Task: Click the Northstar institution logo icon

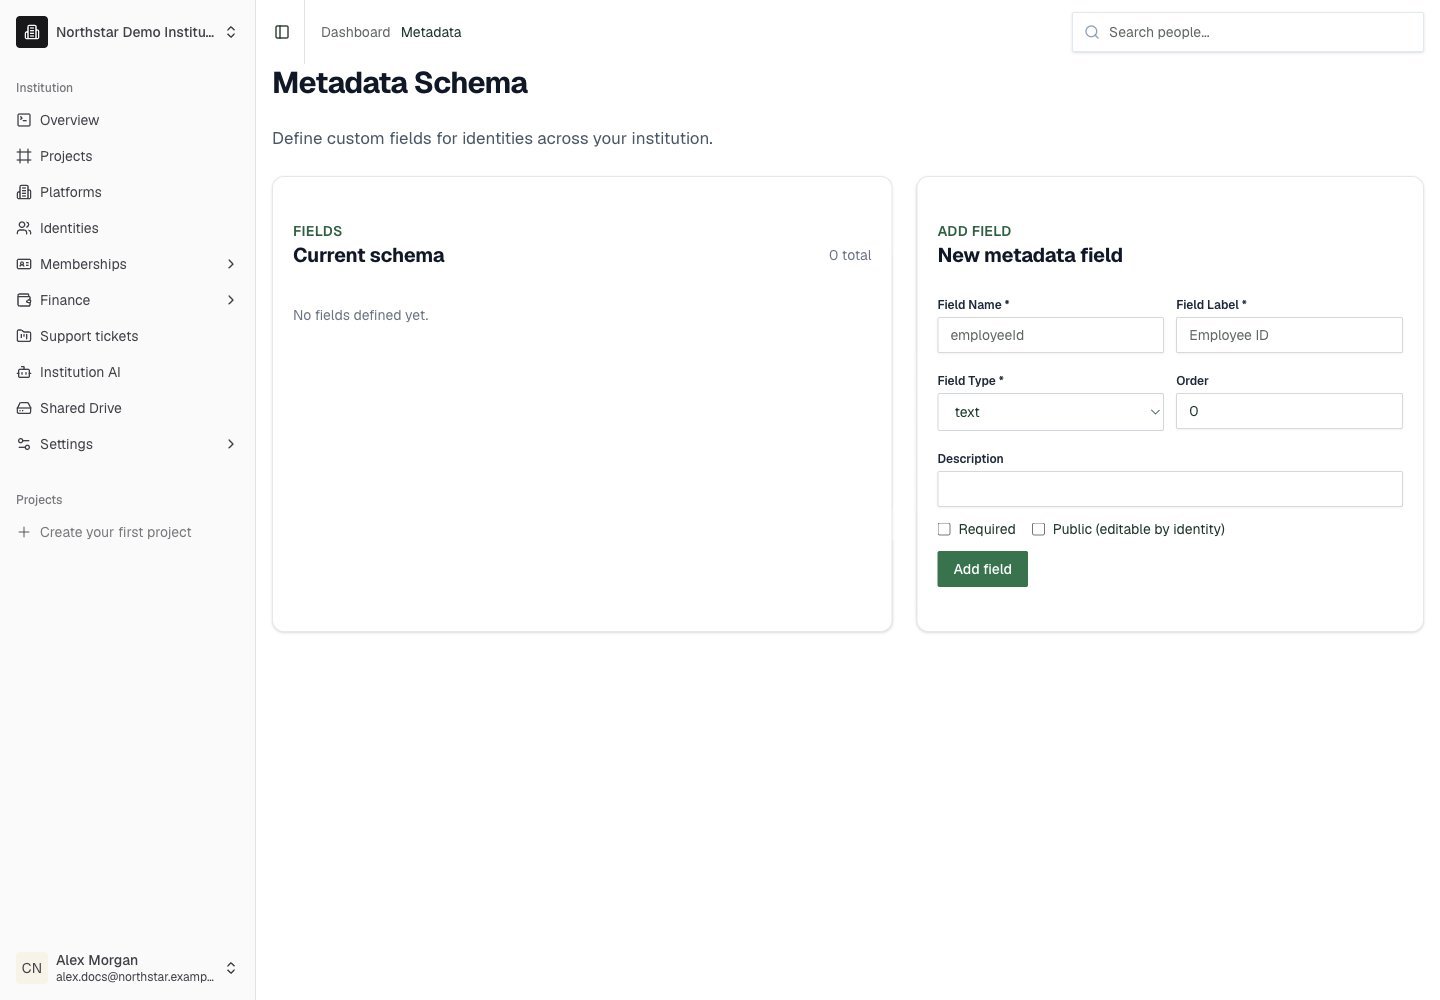Action: pos(32,32)
